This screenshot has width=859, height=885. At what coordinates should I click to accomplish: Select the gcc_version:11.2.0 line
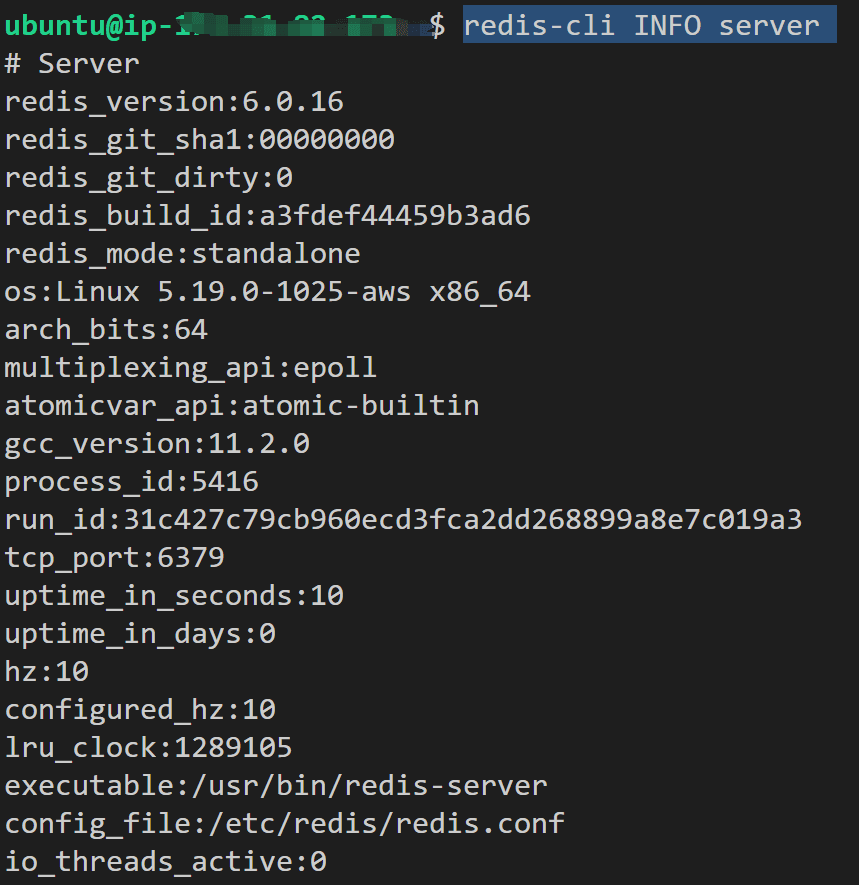click(157, 444)
